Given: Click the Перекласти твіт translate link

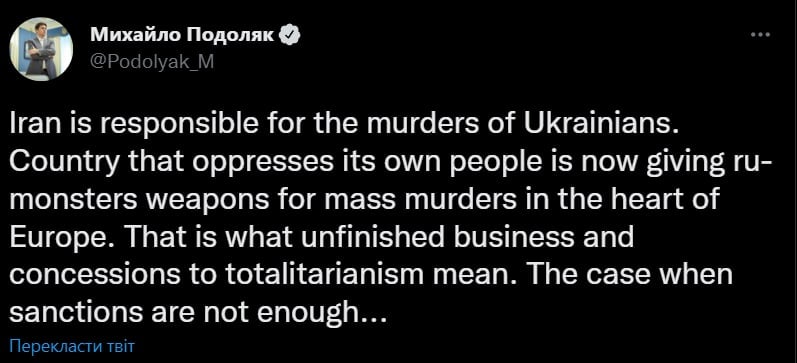Looking at the screenshot, I should (x=72, y=347).
